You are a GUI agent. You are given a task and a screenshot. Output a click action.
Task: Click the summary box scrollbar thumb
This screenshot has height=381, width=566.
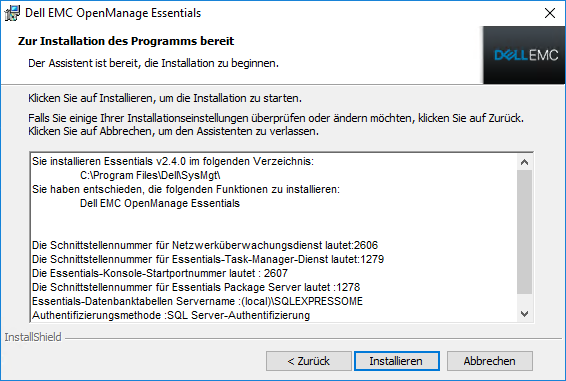(524, 232)
